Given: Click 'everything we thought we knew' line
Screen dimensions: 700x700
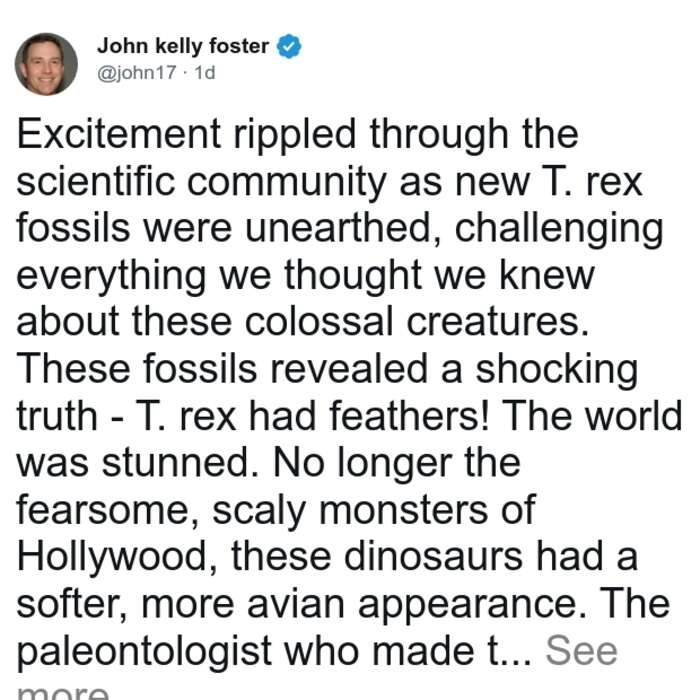Looking at the screenshot, I should click(x=305, y=275).
